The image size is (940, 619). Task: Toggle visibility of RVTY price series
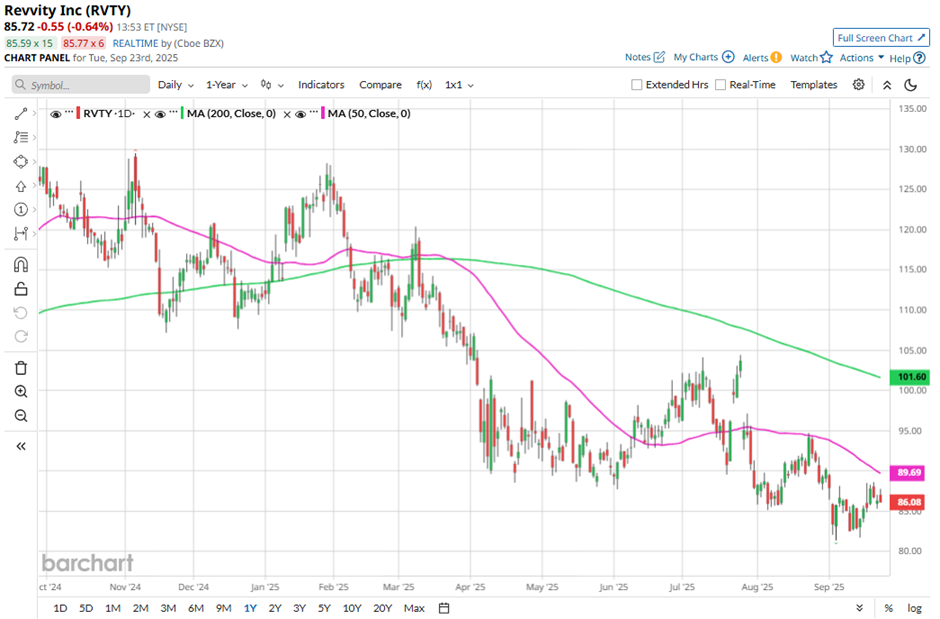click(x=55, y=114)
